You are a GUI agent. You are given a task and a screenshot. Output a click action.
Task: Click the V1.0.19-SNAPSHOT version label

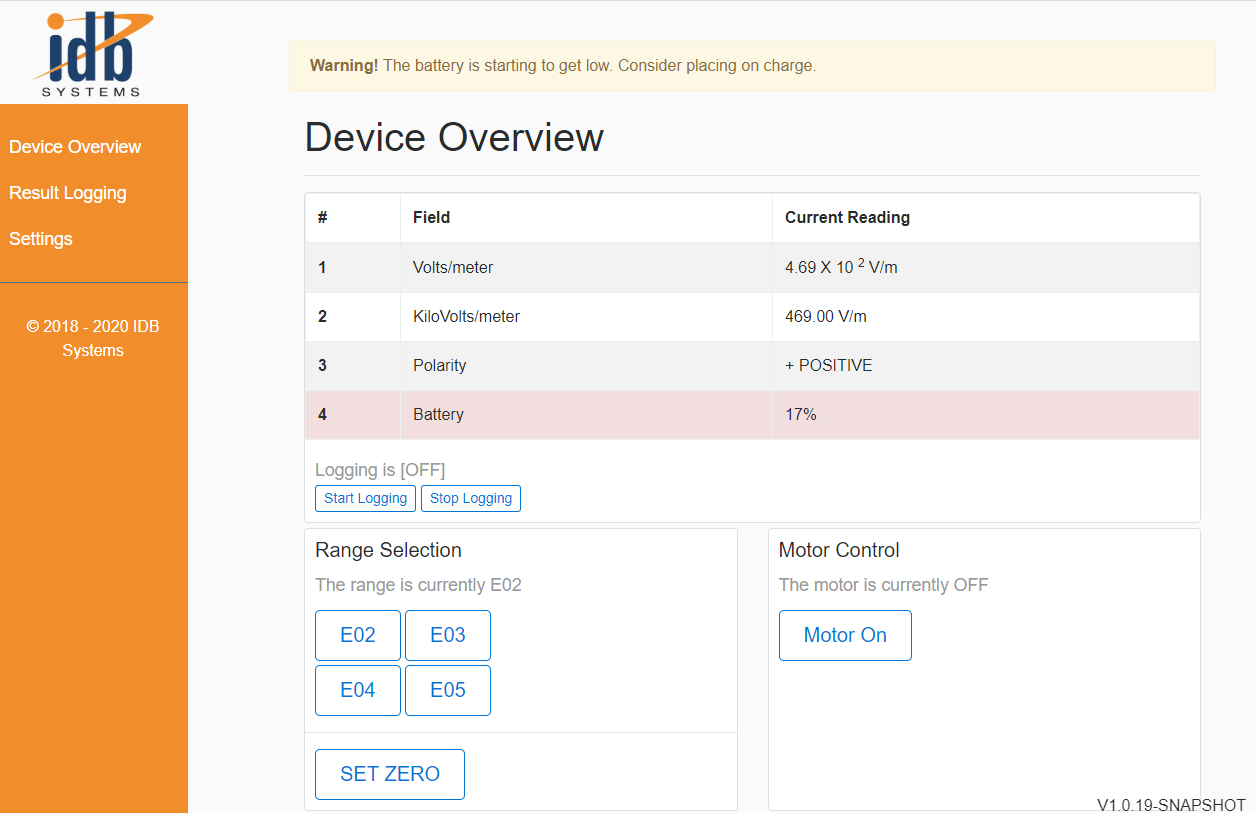[1171, 805]
